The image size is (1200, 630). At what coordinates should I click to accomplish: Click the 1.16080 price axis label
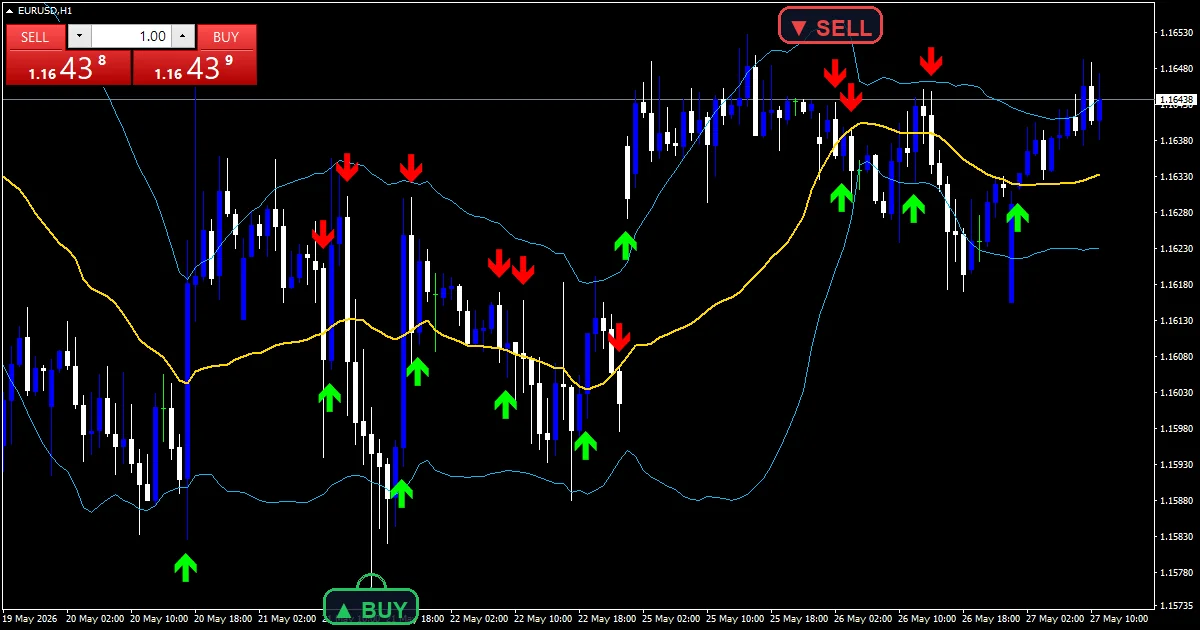1176,357
